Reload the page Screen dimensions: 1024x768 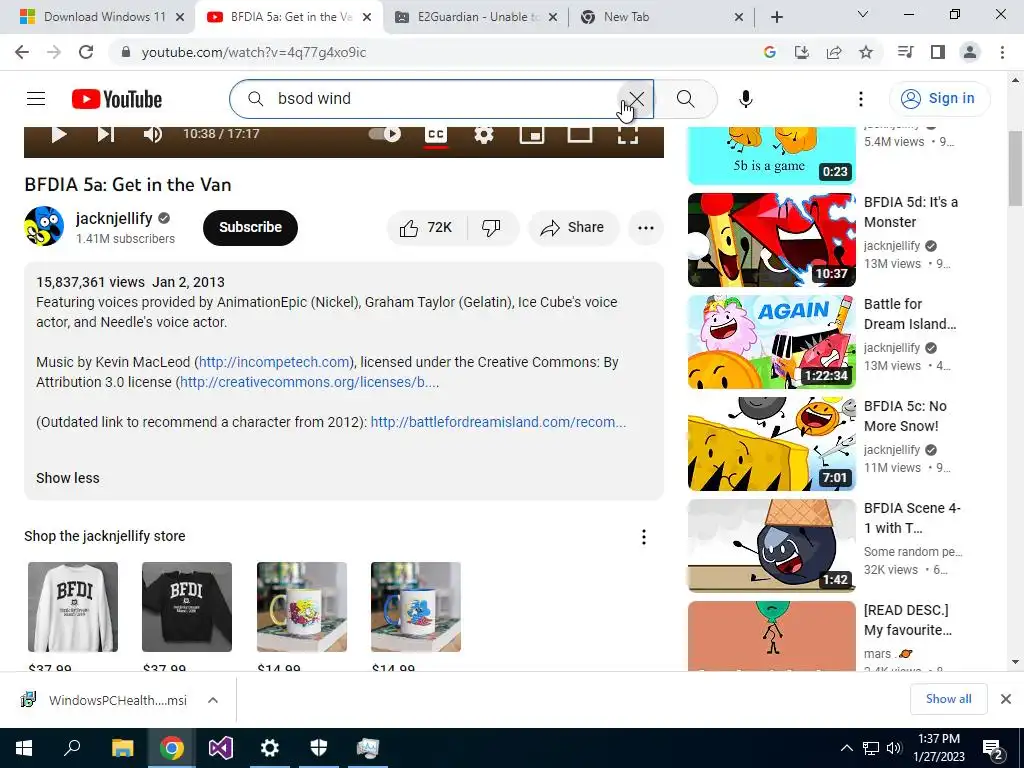coord(86,52)
